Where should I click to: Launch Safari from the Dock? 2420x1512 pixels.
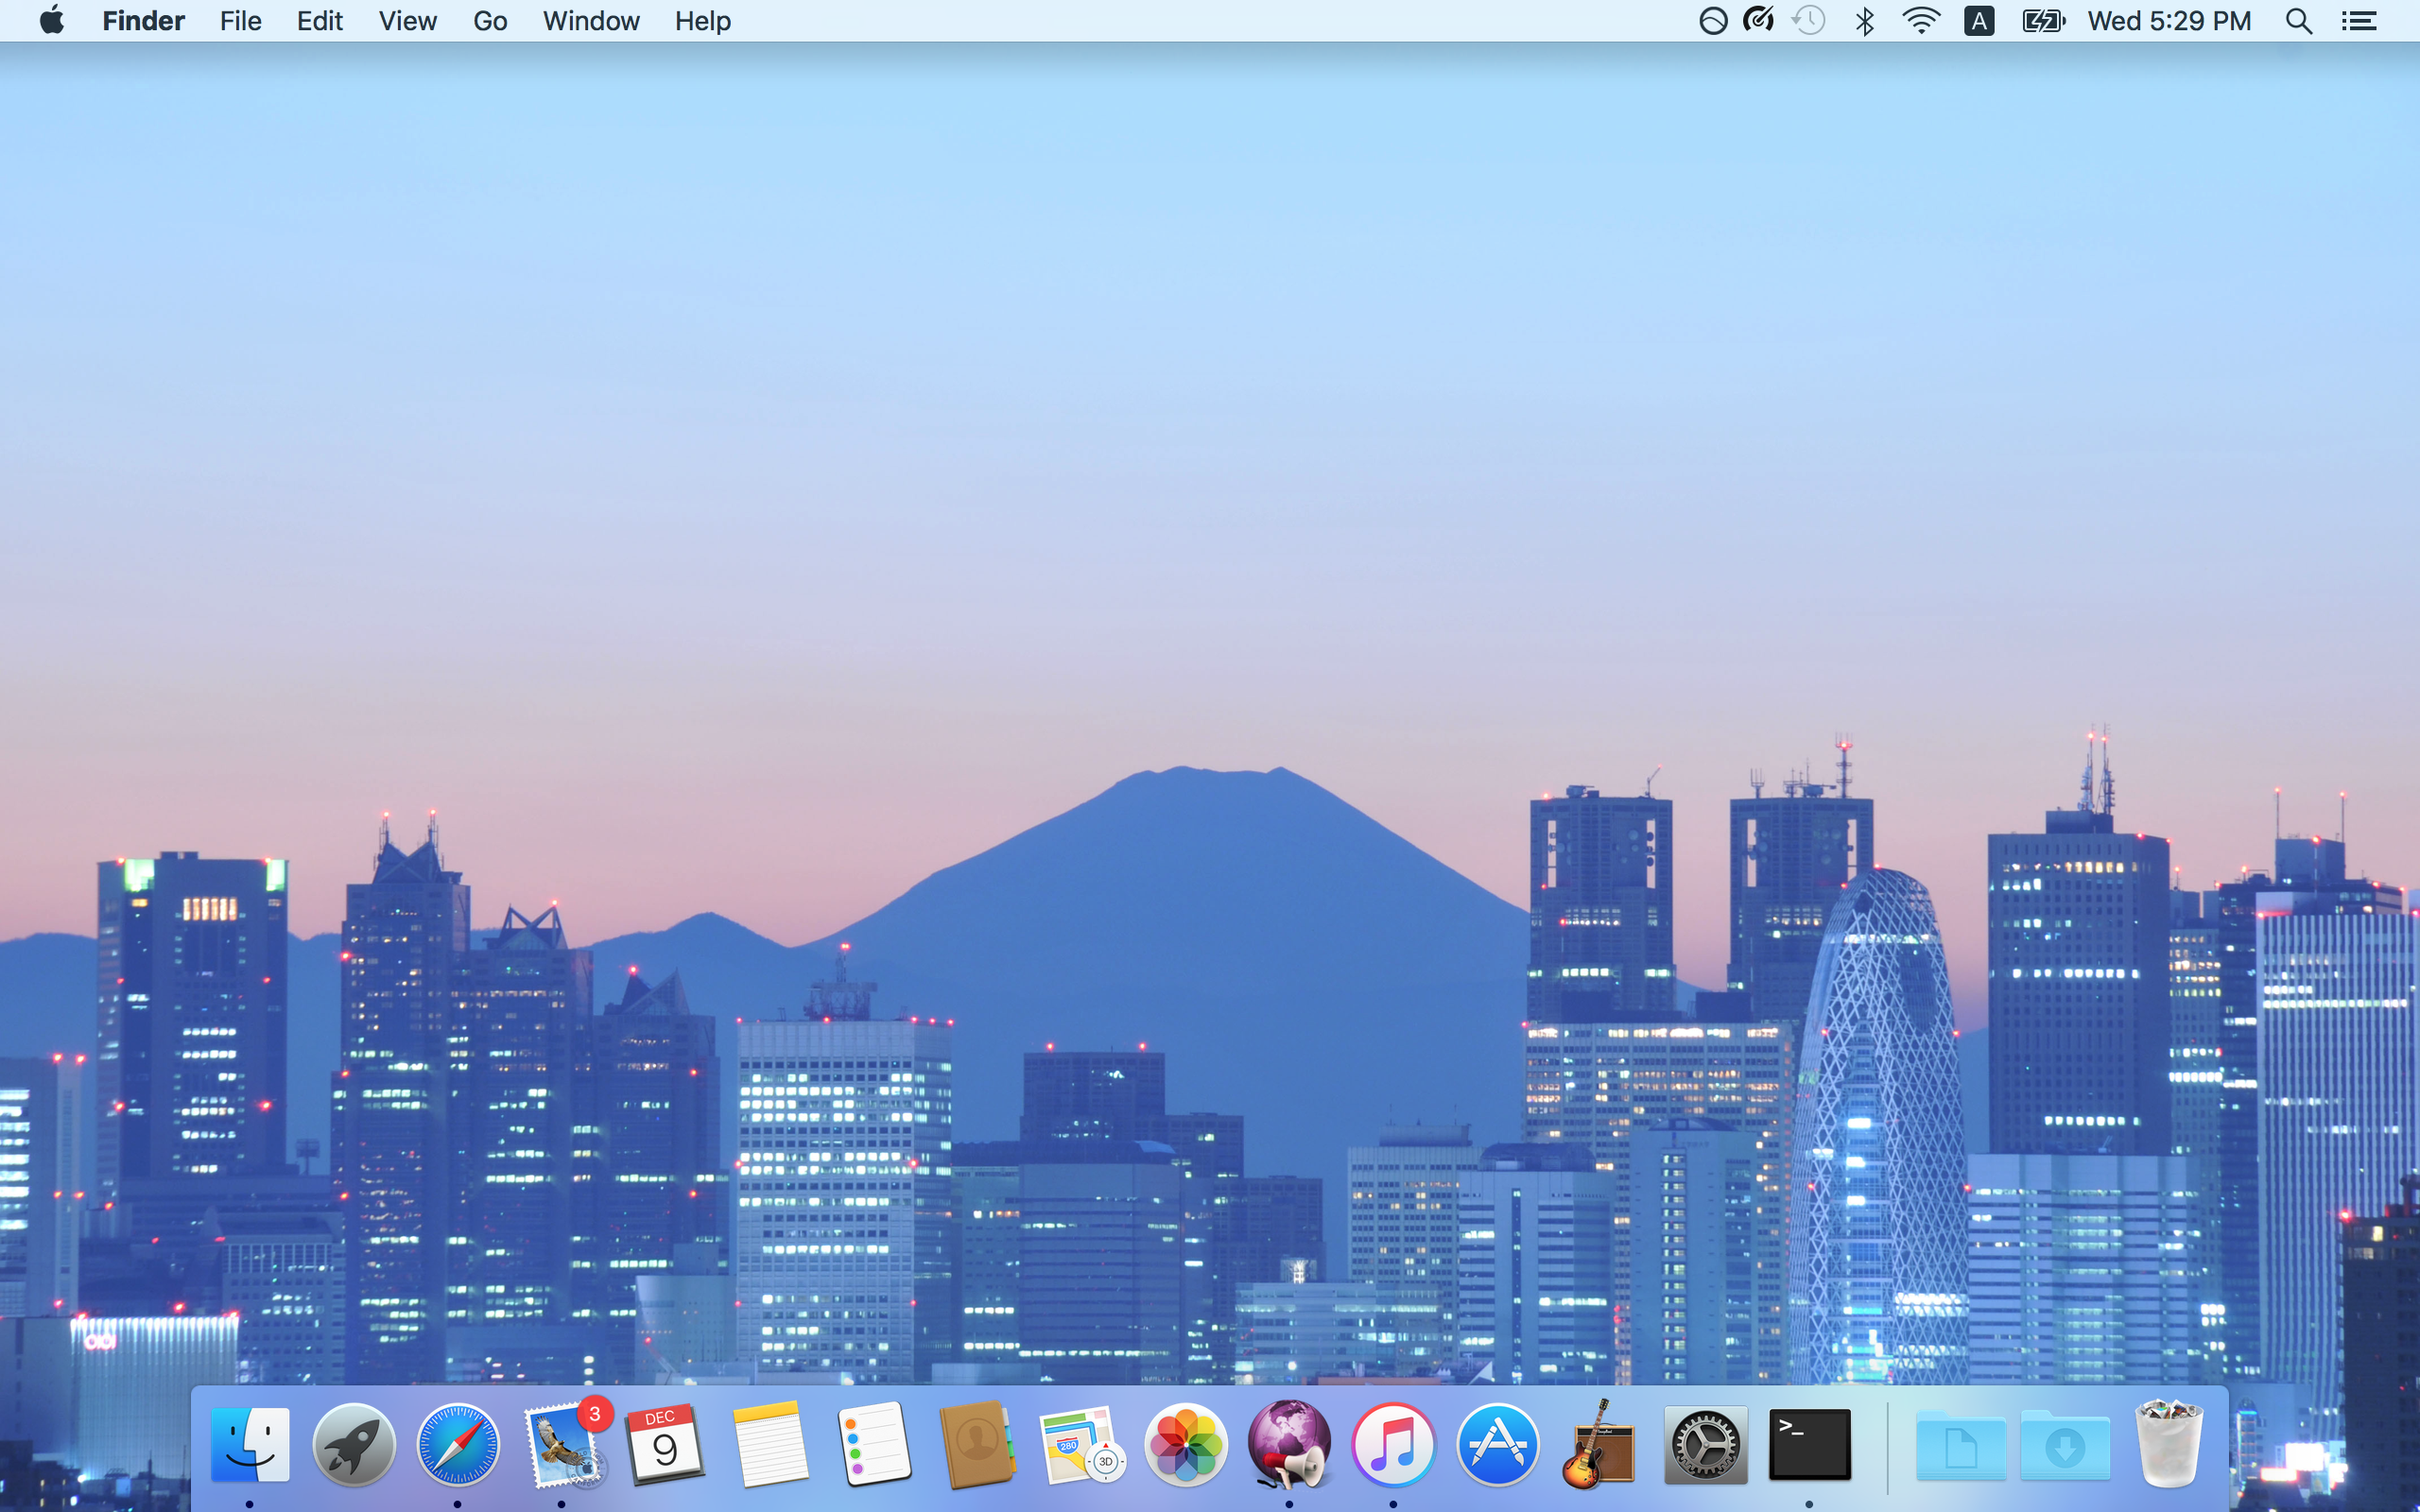(458, 1445)
